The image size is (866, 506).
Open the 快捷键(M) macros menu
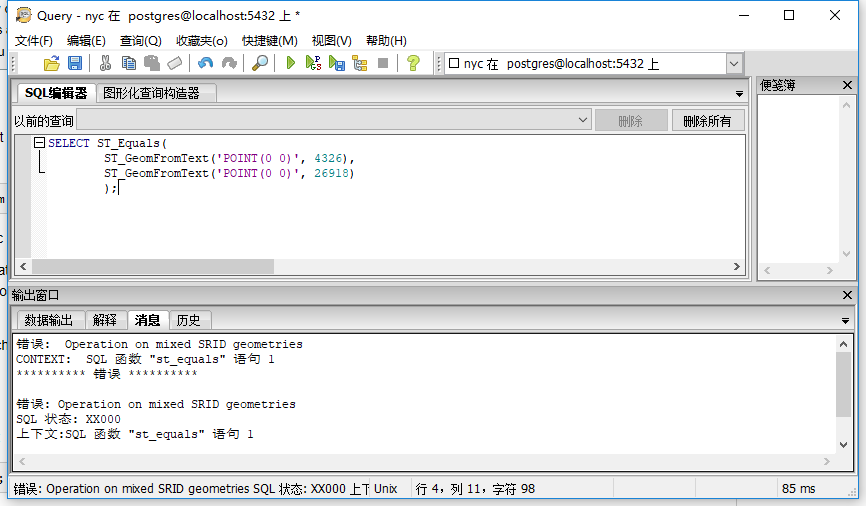coord(270,40)
